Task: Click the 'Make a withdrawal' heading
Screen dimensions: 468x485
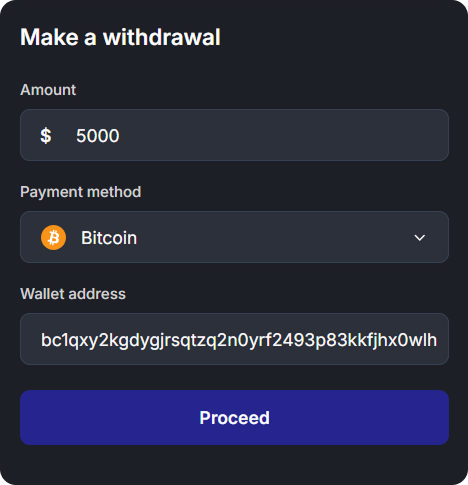Action: (120, 37)
